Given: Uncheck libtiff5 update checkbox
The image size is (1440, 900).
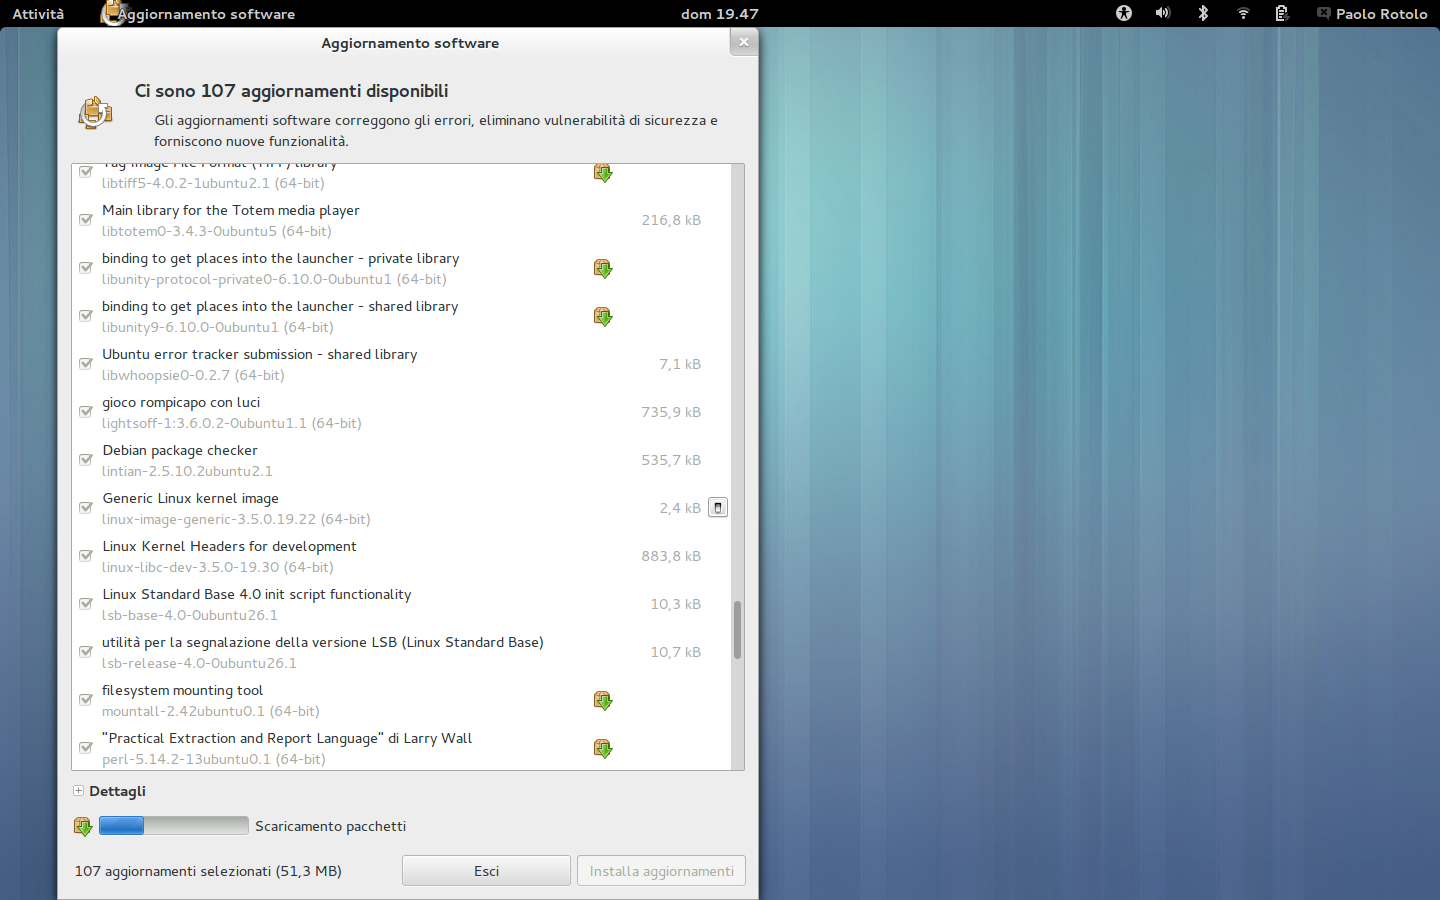Looking at the screenshot, I should pos(86,172).
